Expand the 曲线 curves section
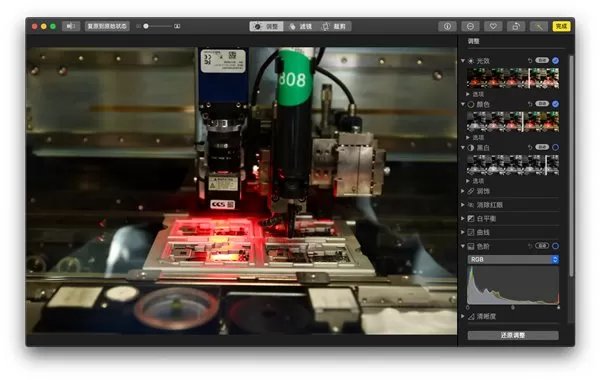Screen dimensions: 600x380 coord(463,232)
